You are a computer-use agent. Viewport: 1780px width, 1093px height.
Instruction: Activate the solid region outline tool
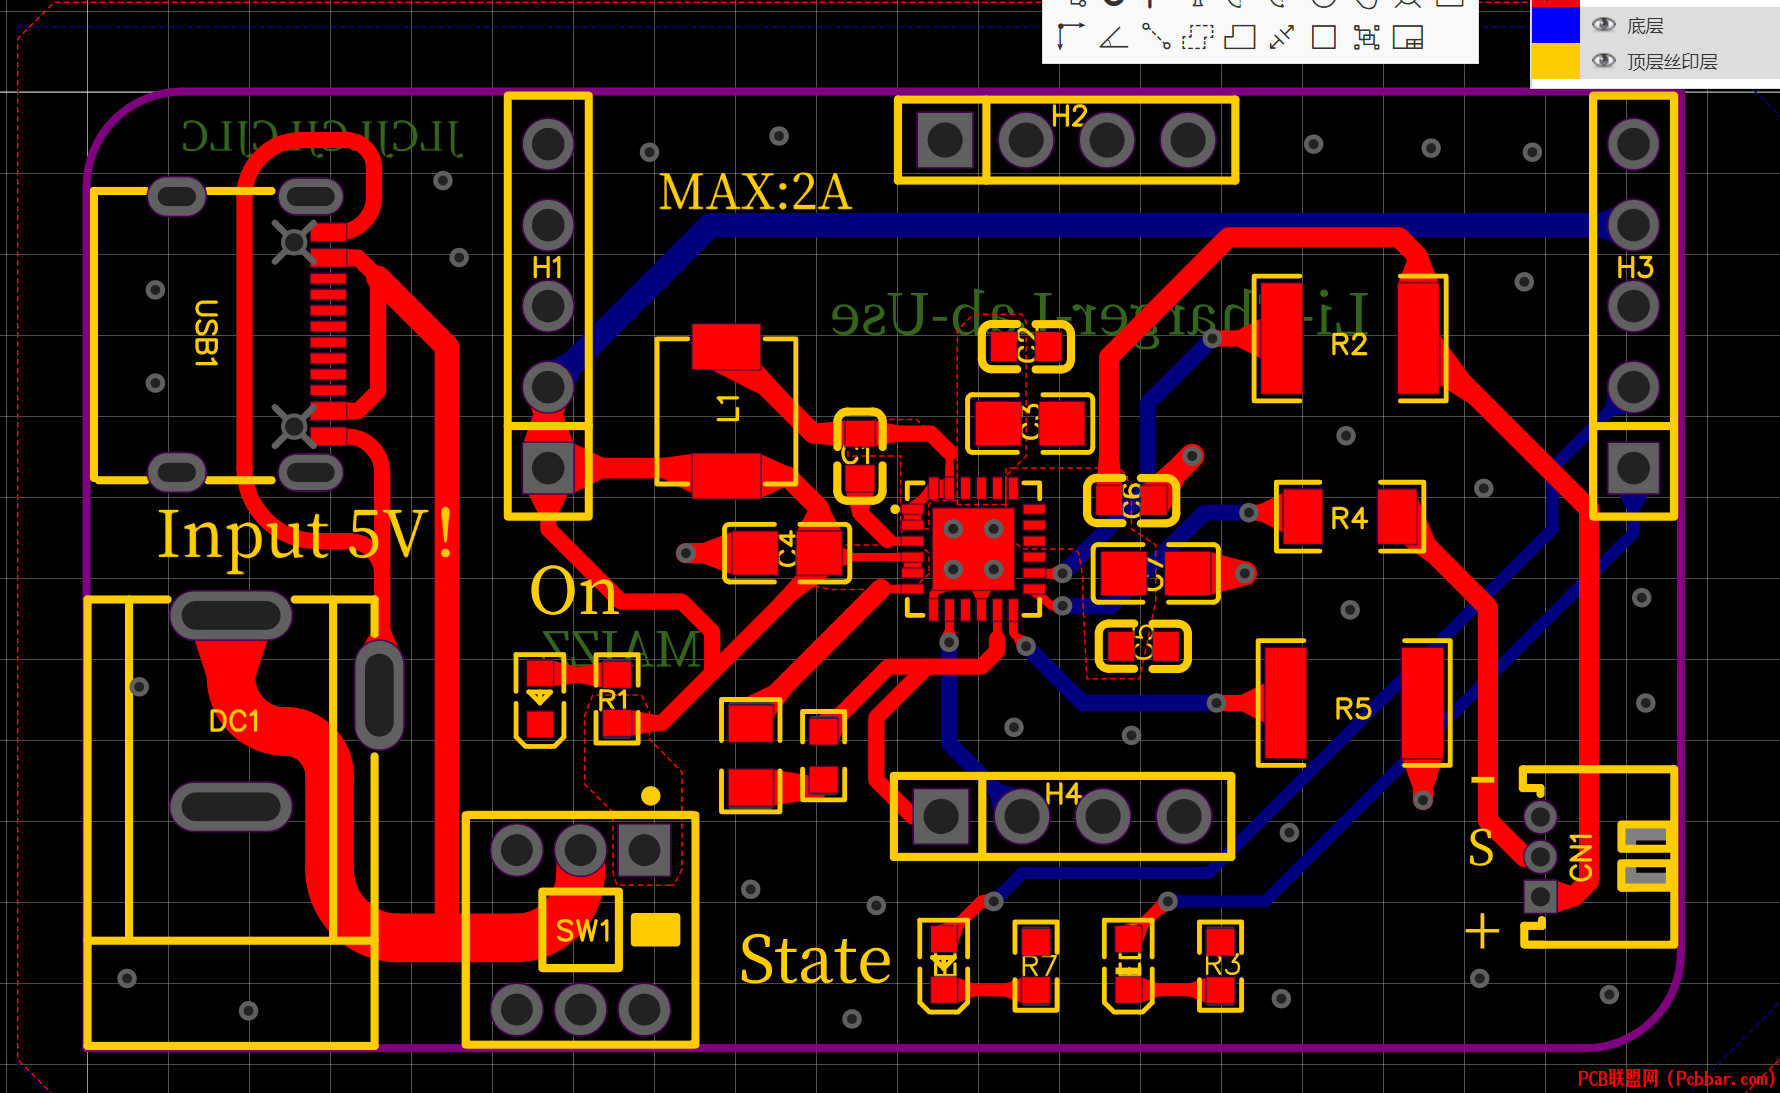coord(1240,38)
